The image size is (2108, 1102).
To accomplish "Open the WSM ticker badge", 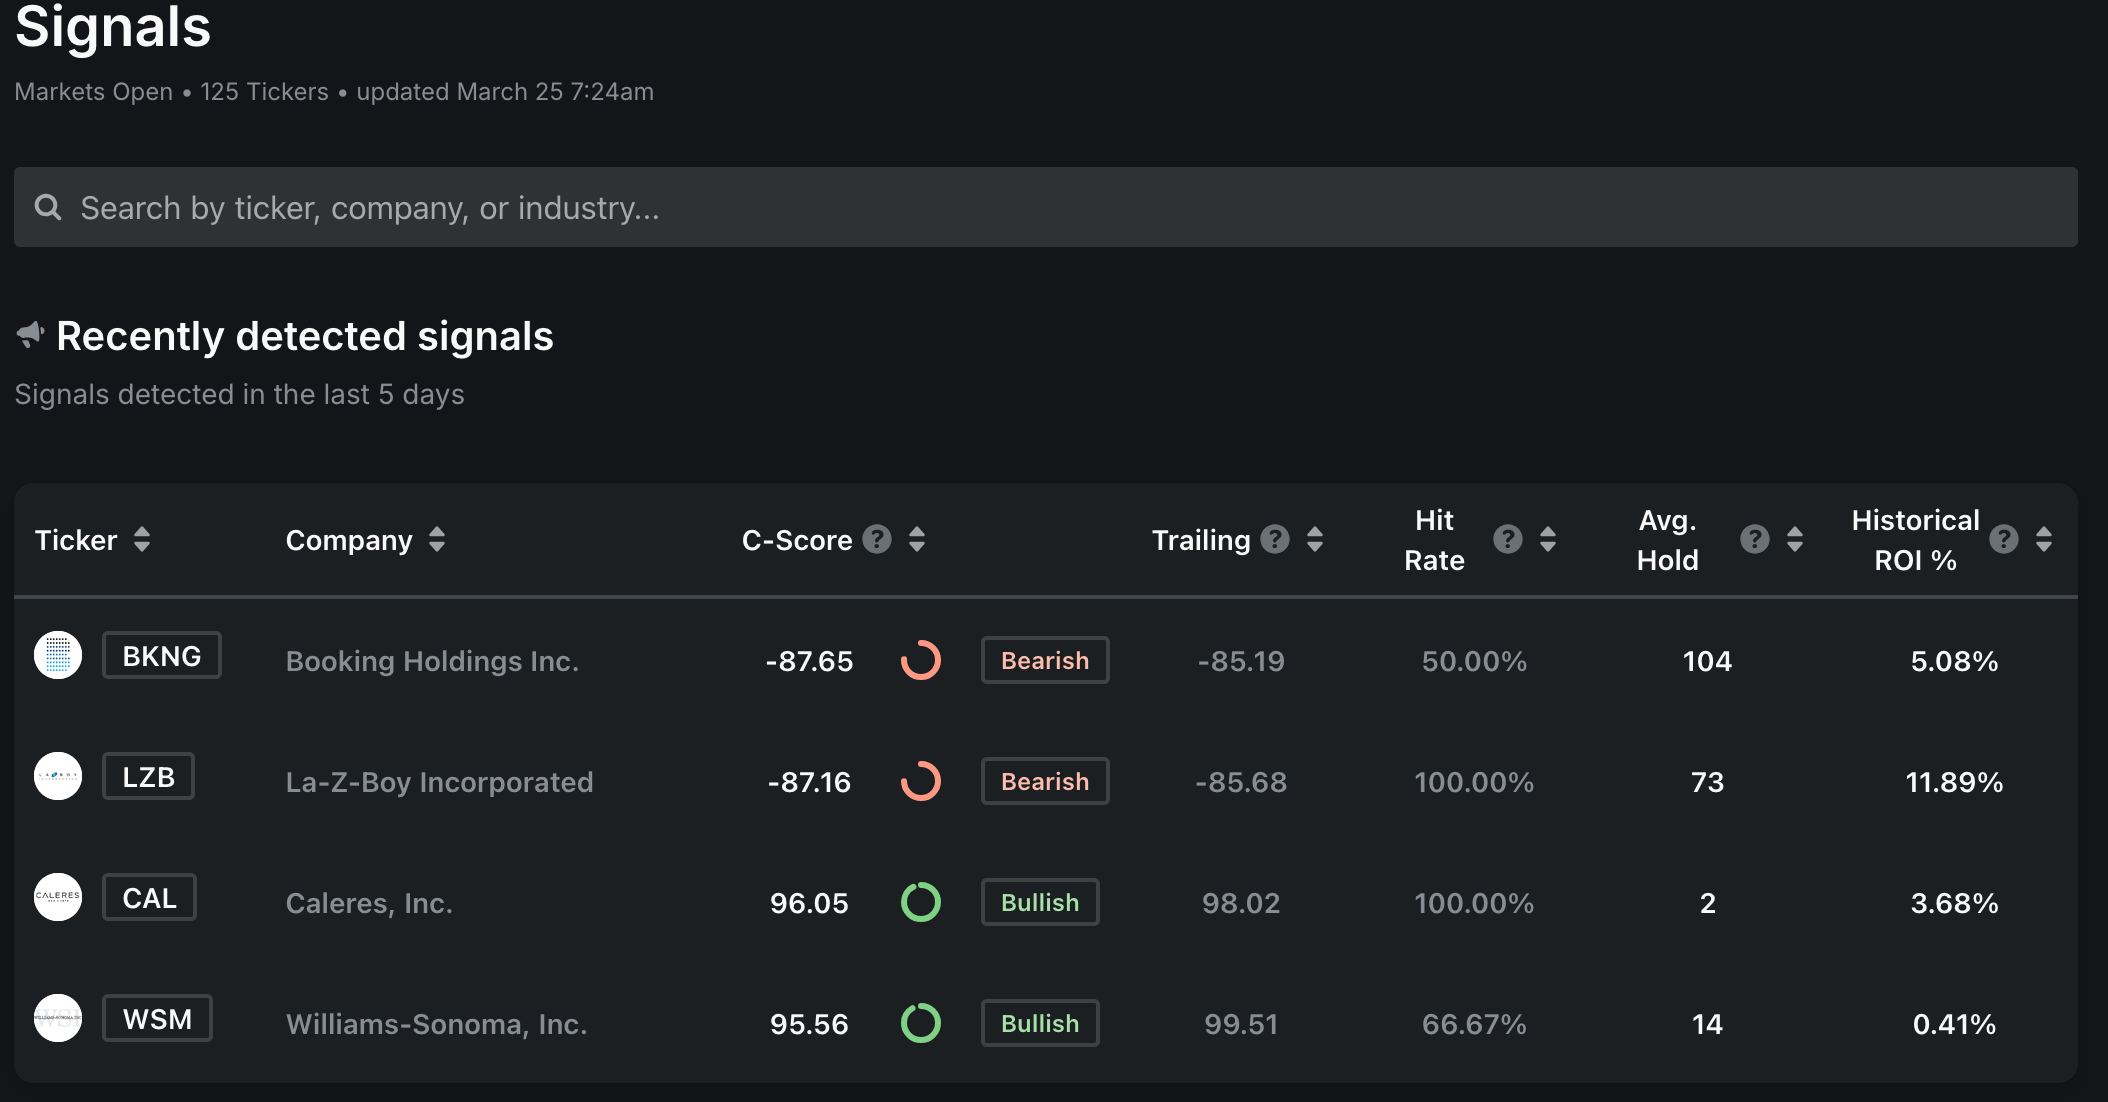I will [157, 1018].
